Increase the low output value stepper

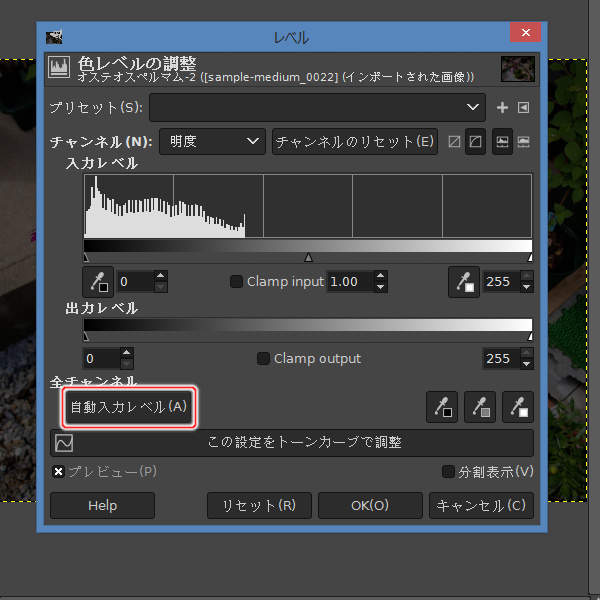(127, 353)
